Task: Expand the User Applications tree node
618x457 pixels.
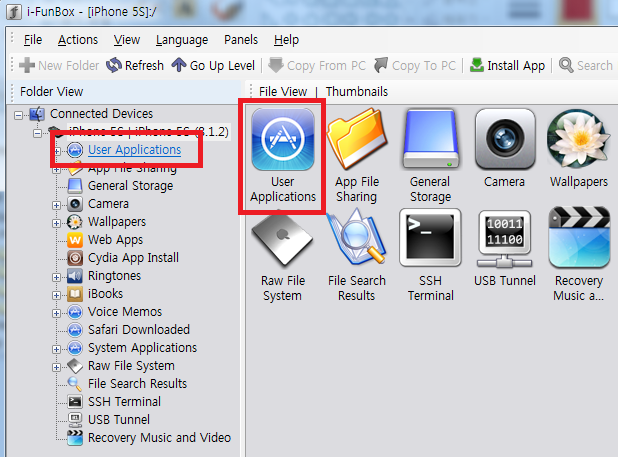Action: pyautogui.click(x=56, y=151)
